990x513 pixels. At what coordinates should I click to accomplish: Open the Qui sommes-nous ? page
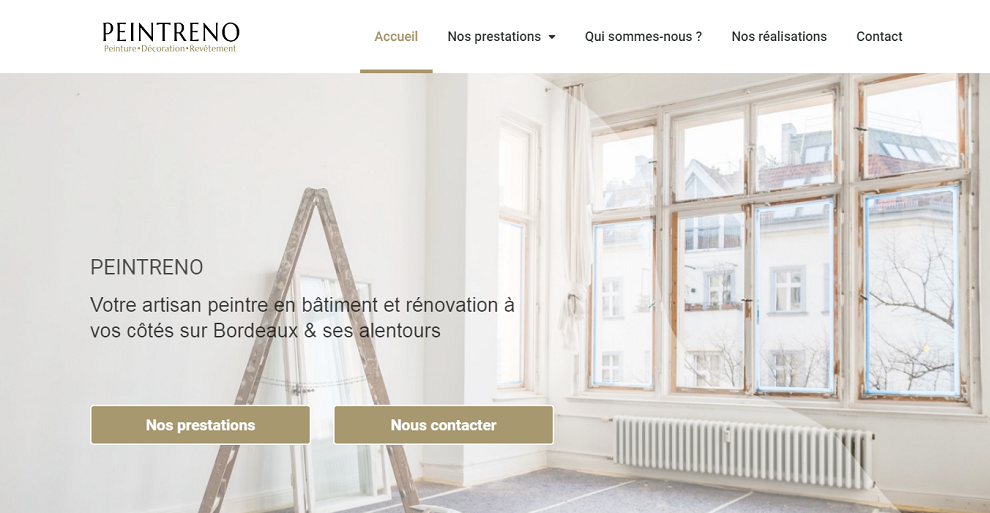pyautogui.click(x=643, y=37)
